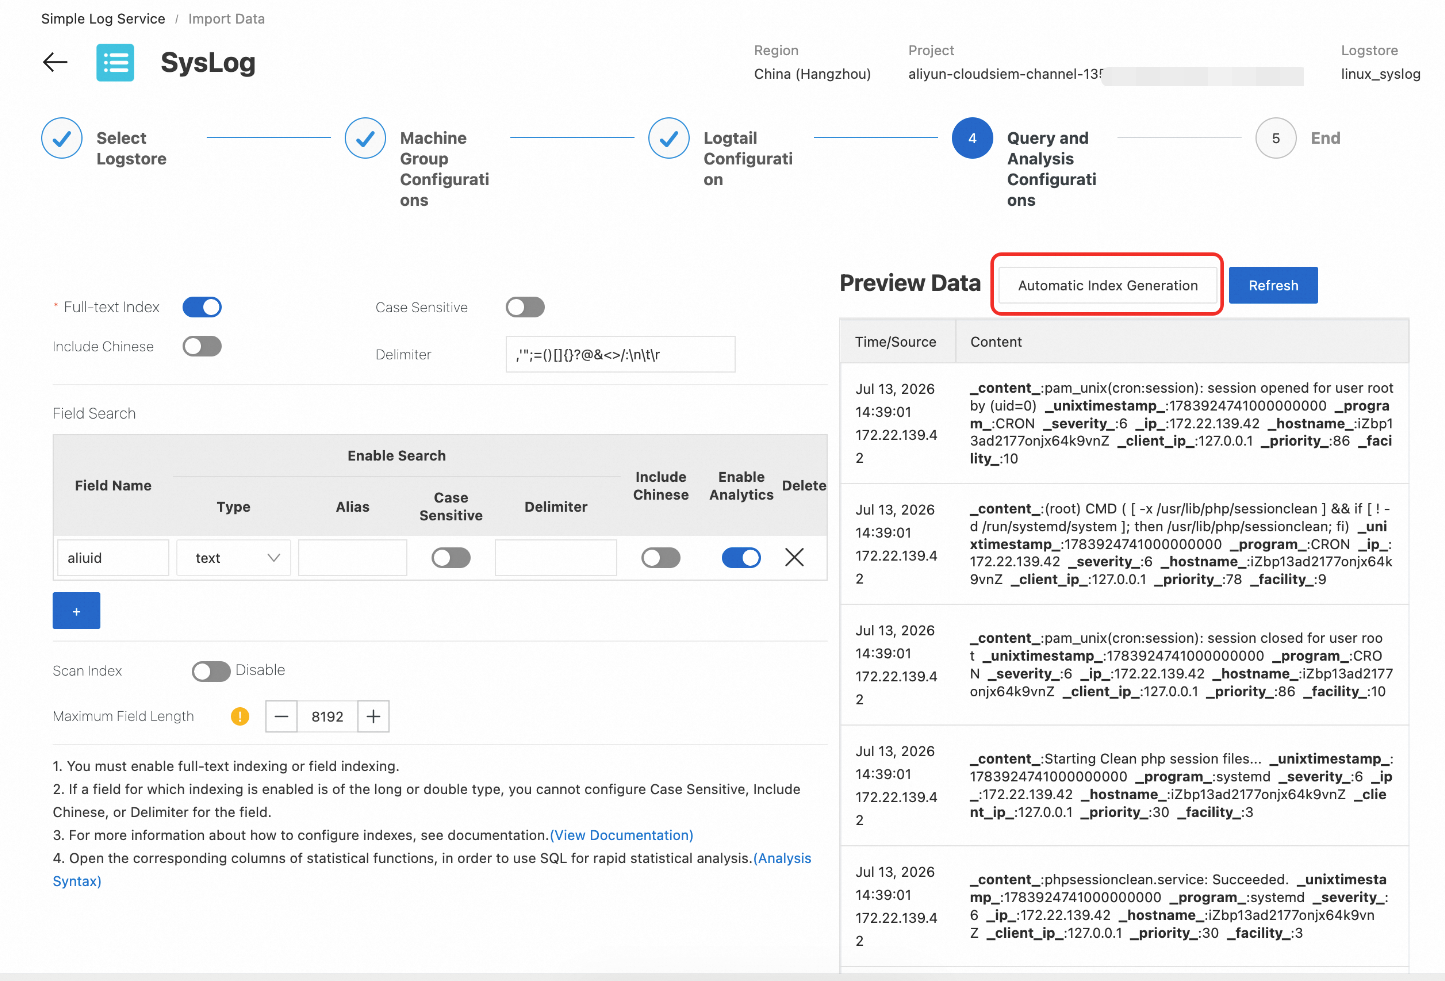Click the SysLog list icon
The height and width of the screenshot is (981, 1445).
pyautogui.click(x=115, y=63)
